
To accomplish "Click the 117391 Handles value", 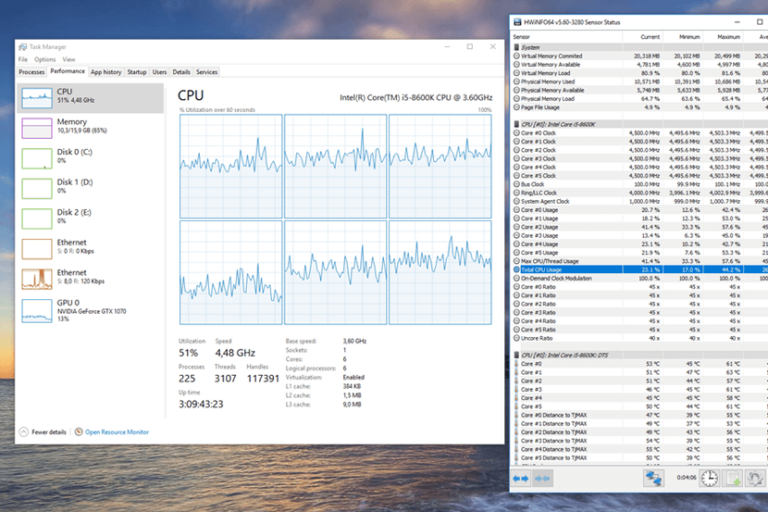I will pos(263,379).
